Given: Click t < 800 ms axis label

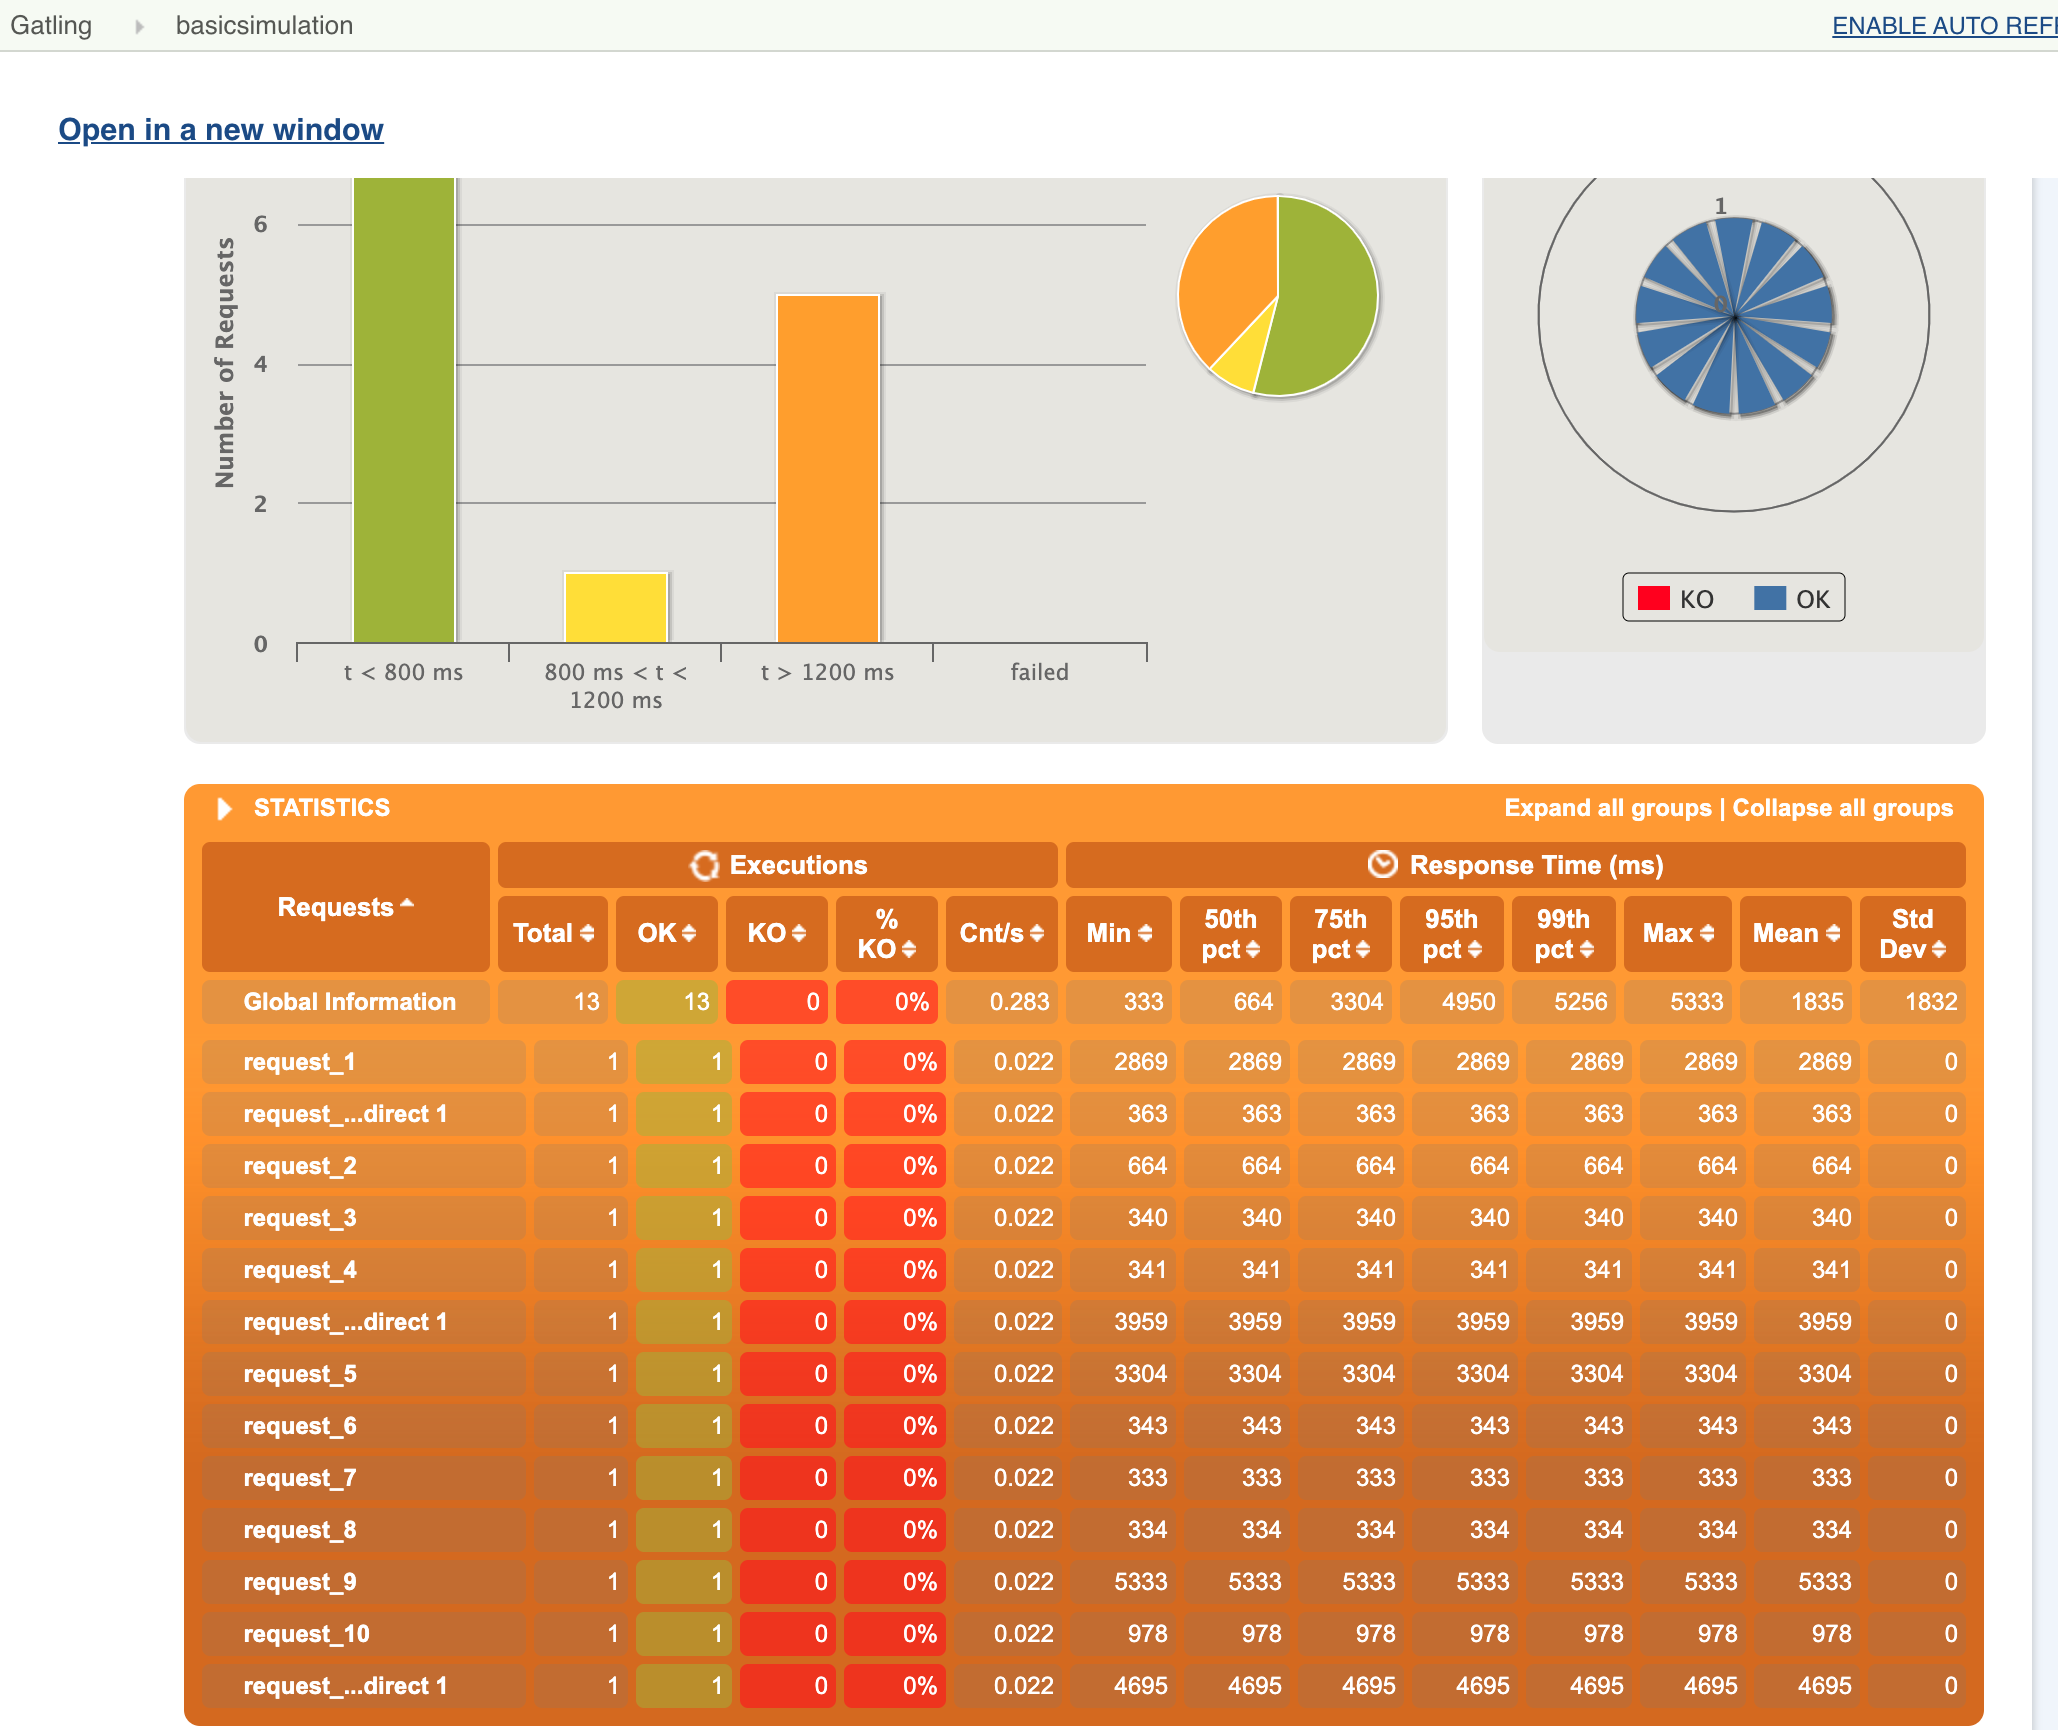Looking at the screenshot, I should [403, 672].
